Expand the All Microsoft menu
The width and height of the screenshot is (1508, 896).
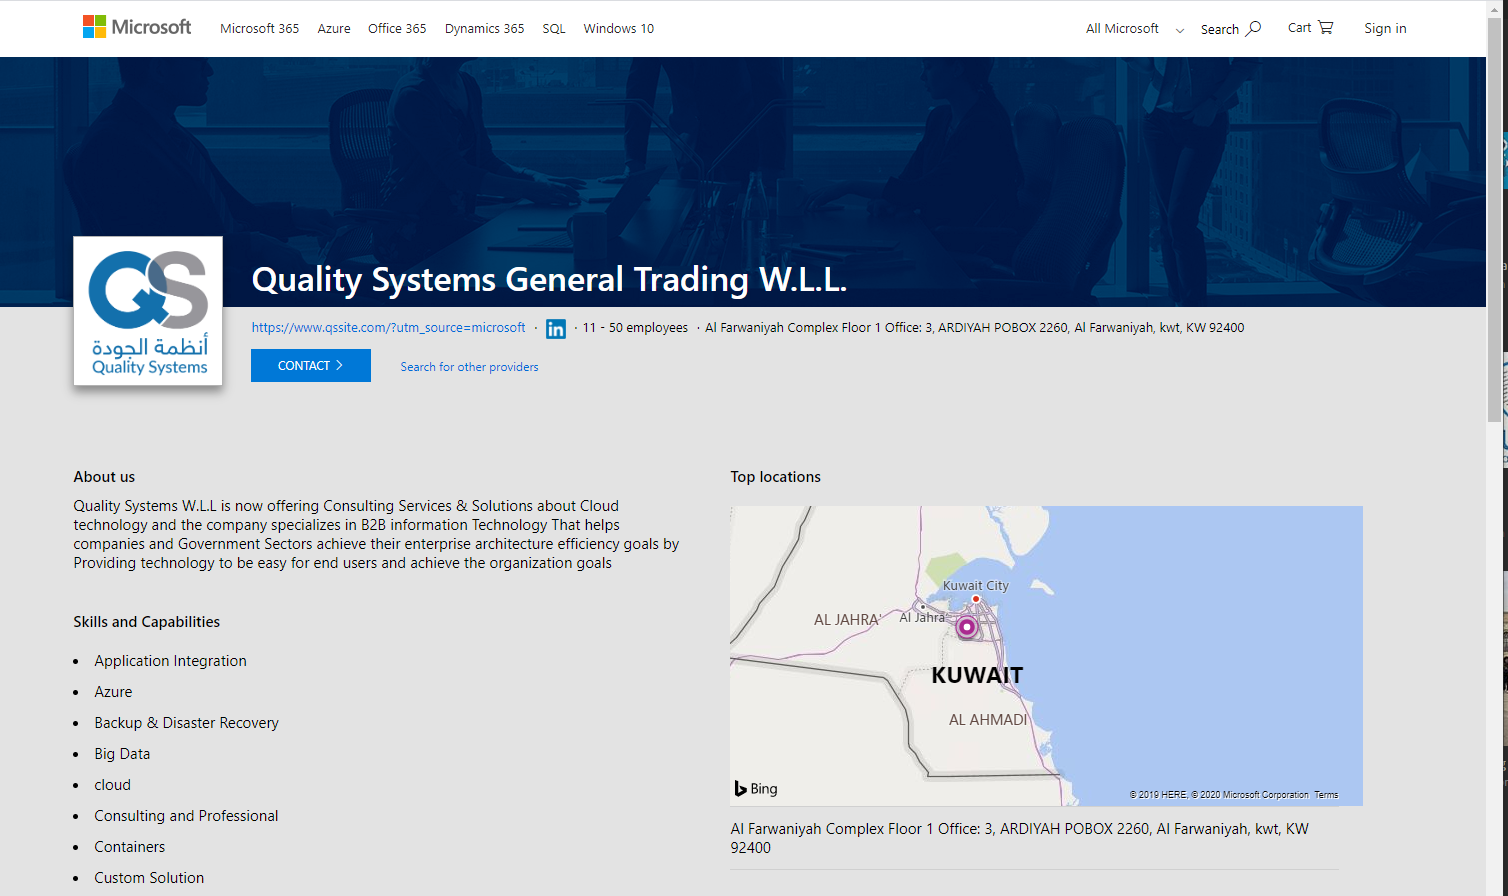[x=1132, y=28]
